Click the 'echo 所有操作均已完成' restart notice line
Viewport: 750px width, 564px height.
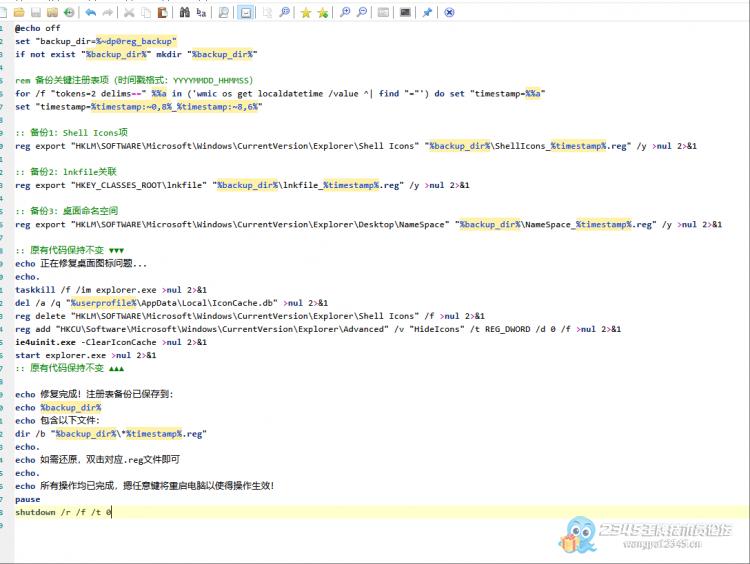coord(145,486)
